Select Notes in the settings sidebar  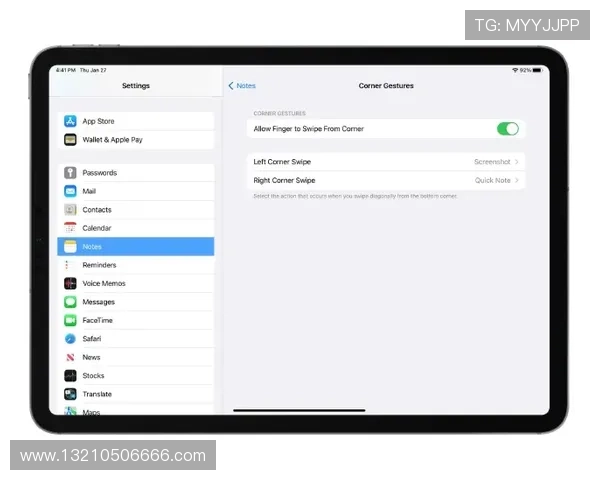click(x=135, y=247)
